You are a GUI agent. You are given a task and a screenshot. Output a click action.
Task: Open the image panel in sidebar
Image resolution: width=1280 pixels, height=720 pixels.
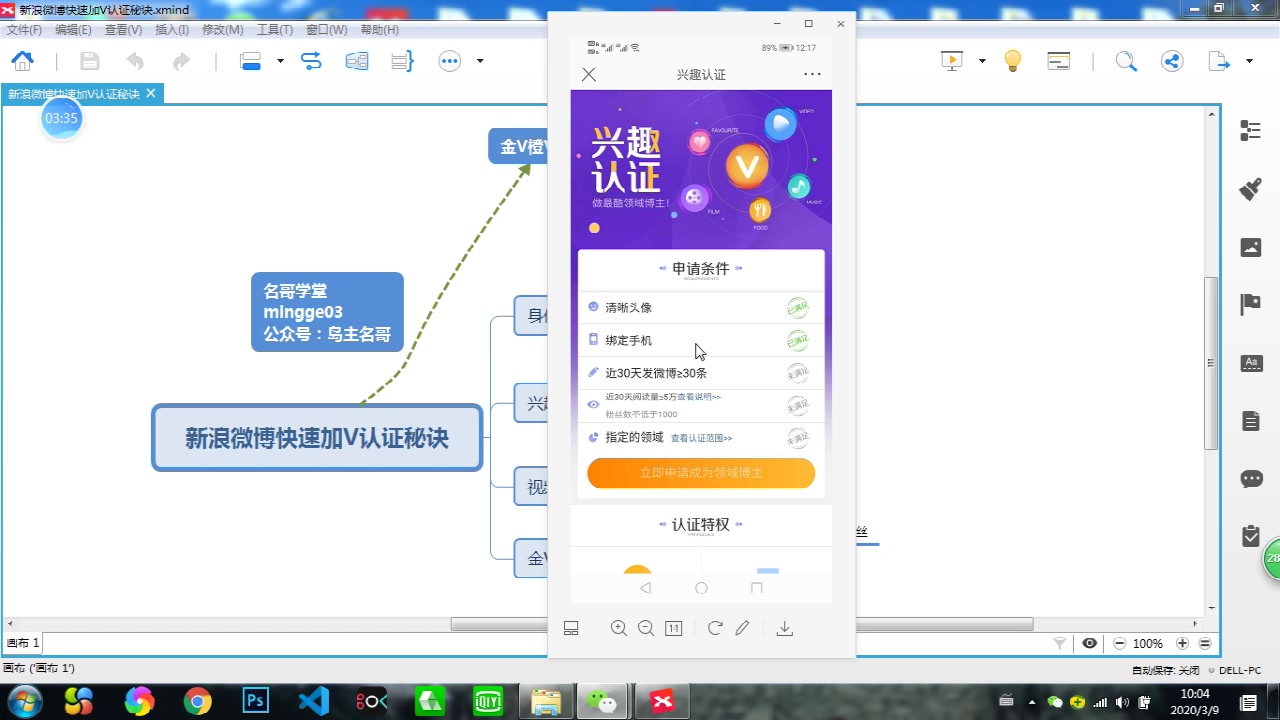point(1251,247)
